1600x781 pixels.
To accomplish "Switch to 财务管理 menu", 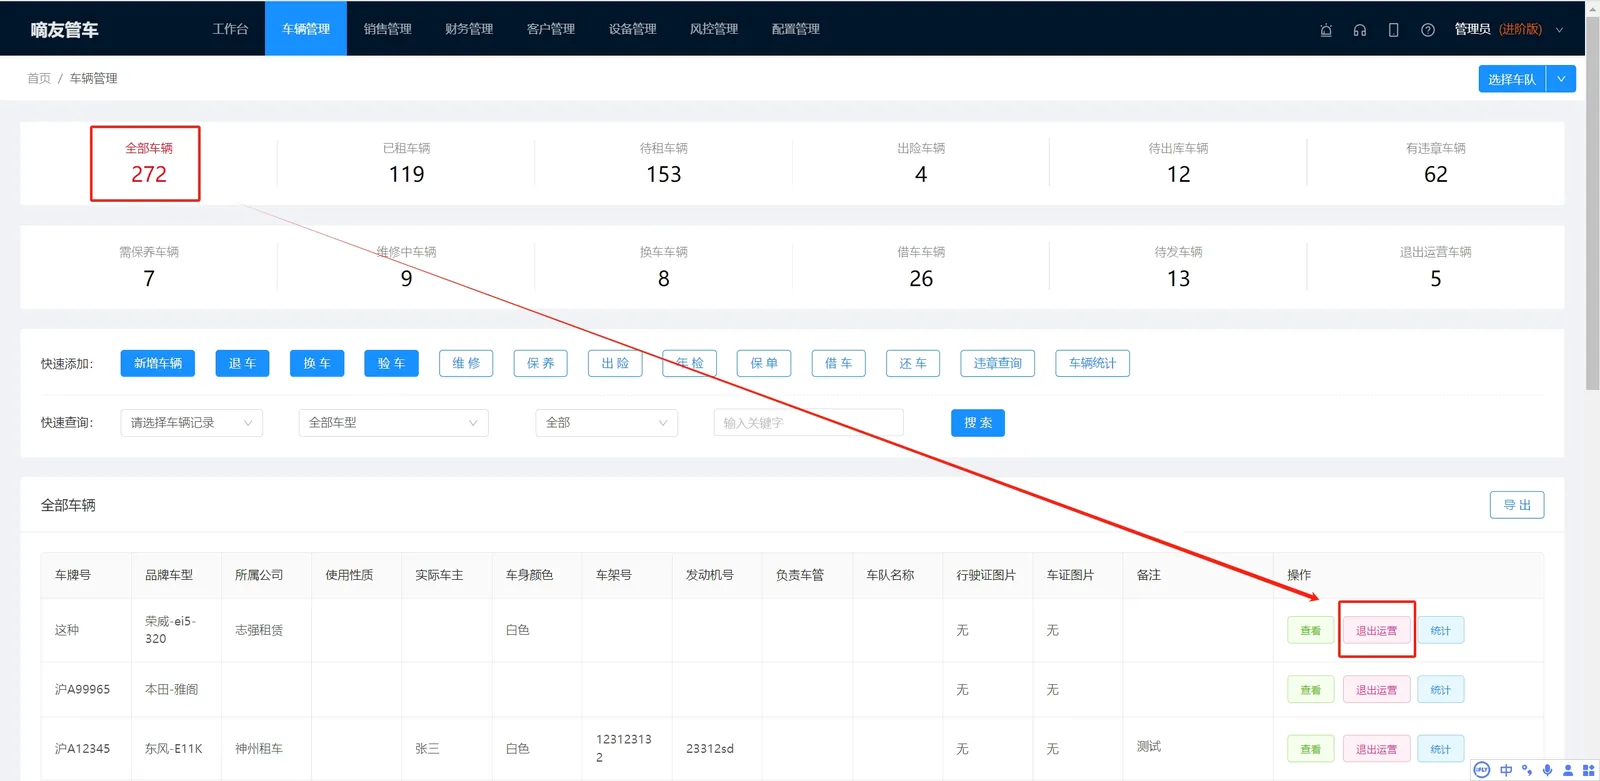I will 469,29.
